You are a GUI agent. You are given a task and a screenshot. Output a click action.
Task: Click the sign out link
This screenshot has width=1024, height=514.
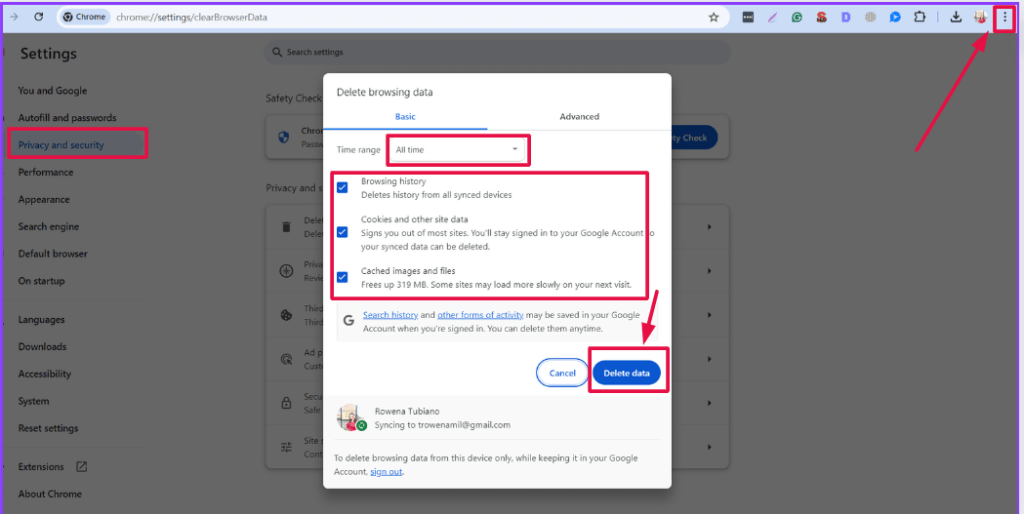pyautogui.click(x=386, y=472)
